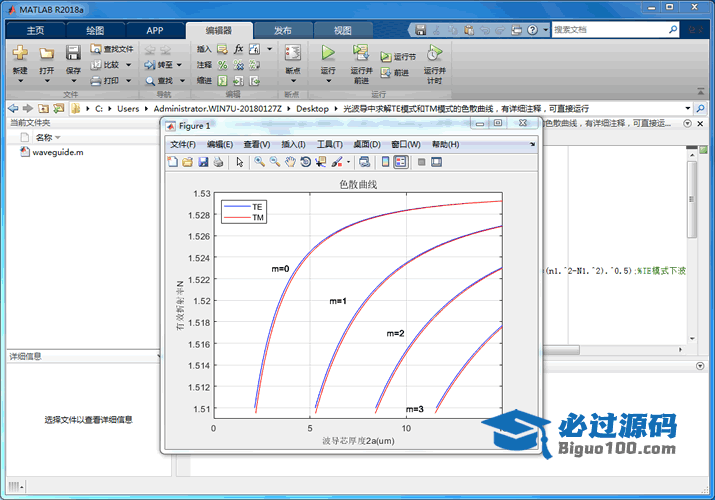715x500 pixels.
Task: Click the 查找文件 (Find Files) button
Action: point(112,49)
